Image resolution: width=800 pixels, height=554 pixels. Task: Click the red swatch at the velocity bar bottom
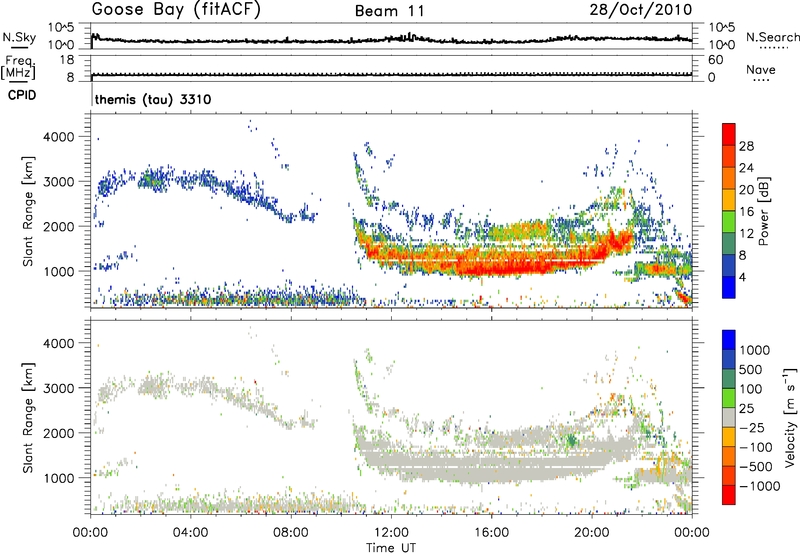(x=729, y=495)
